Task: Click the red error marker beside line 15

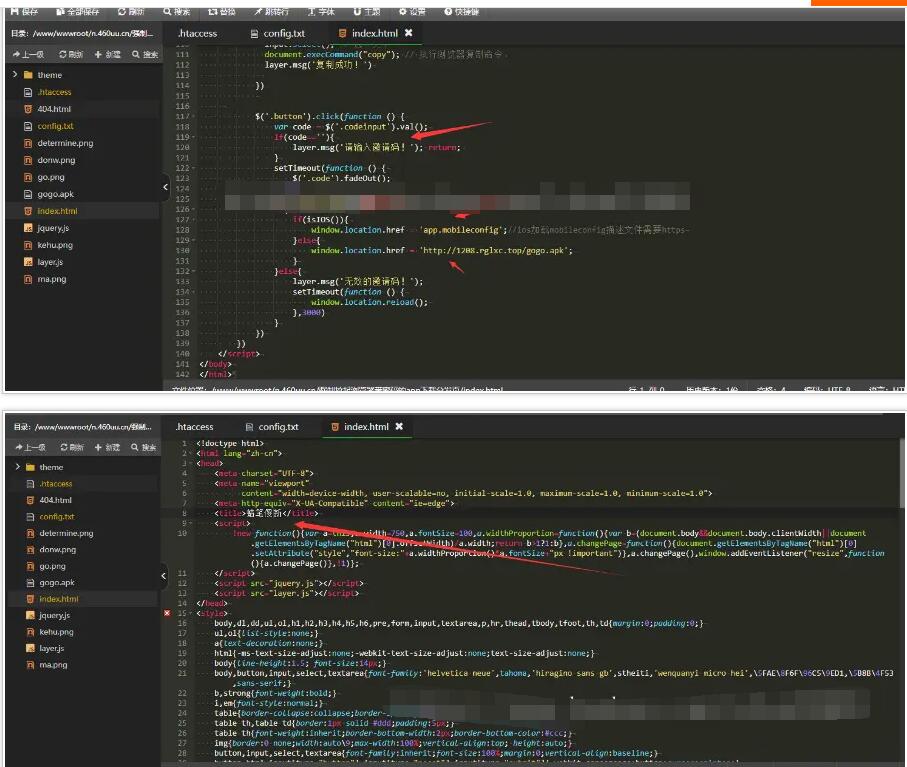Action: coord(167,613)
